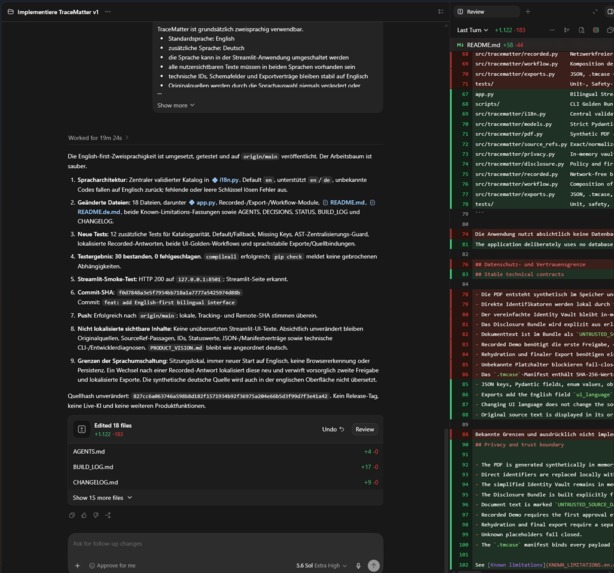Click the commit SHA code snippet
This screenshot has height=573, width=614.
[x=179, y=293]
